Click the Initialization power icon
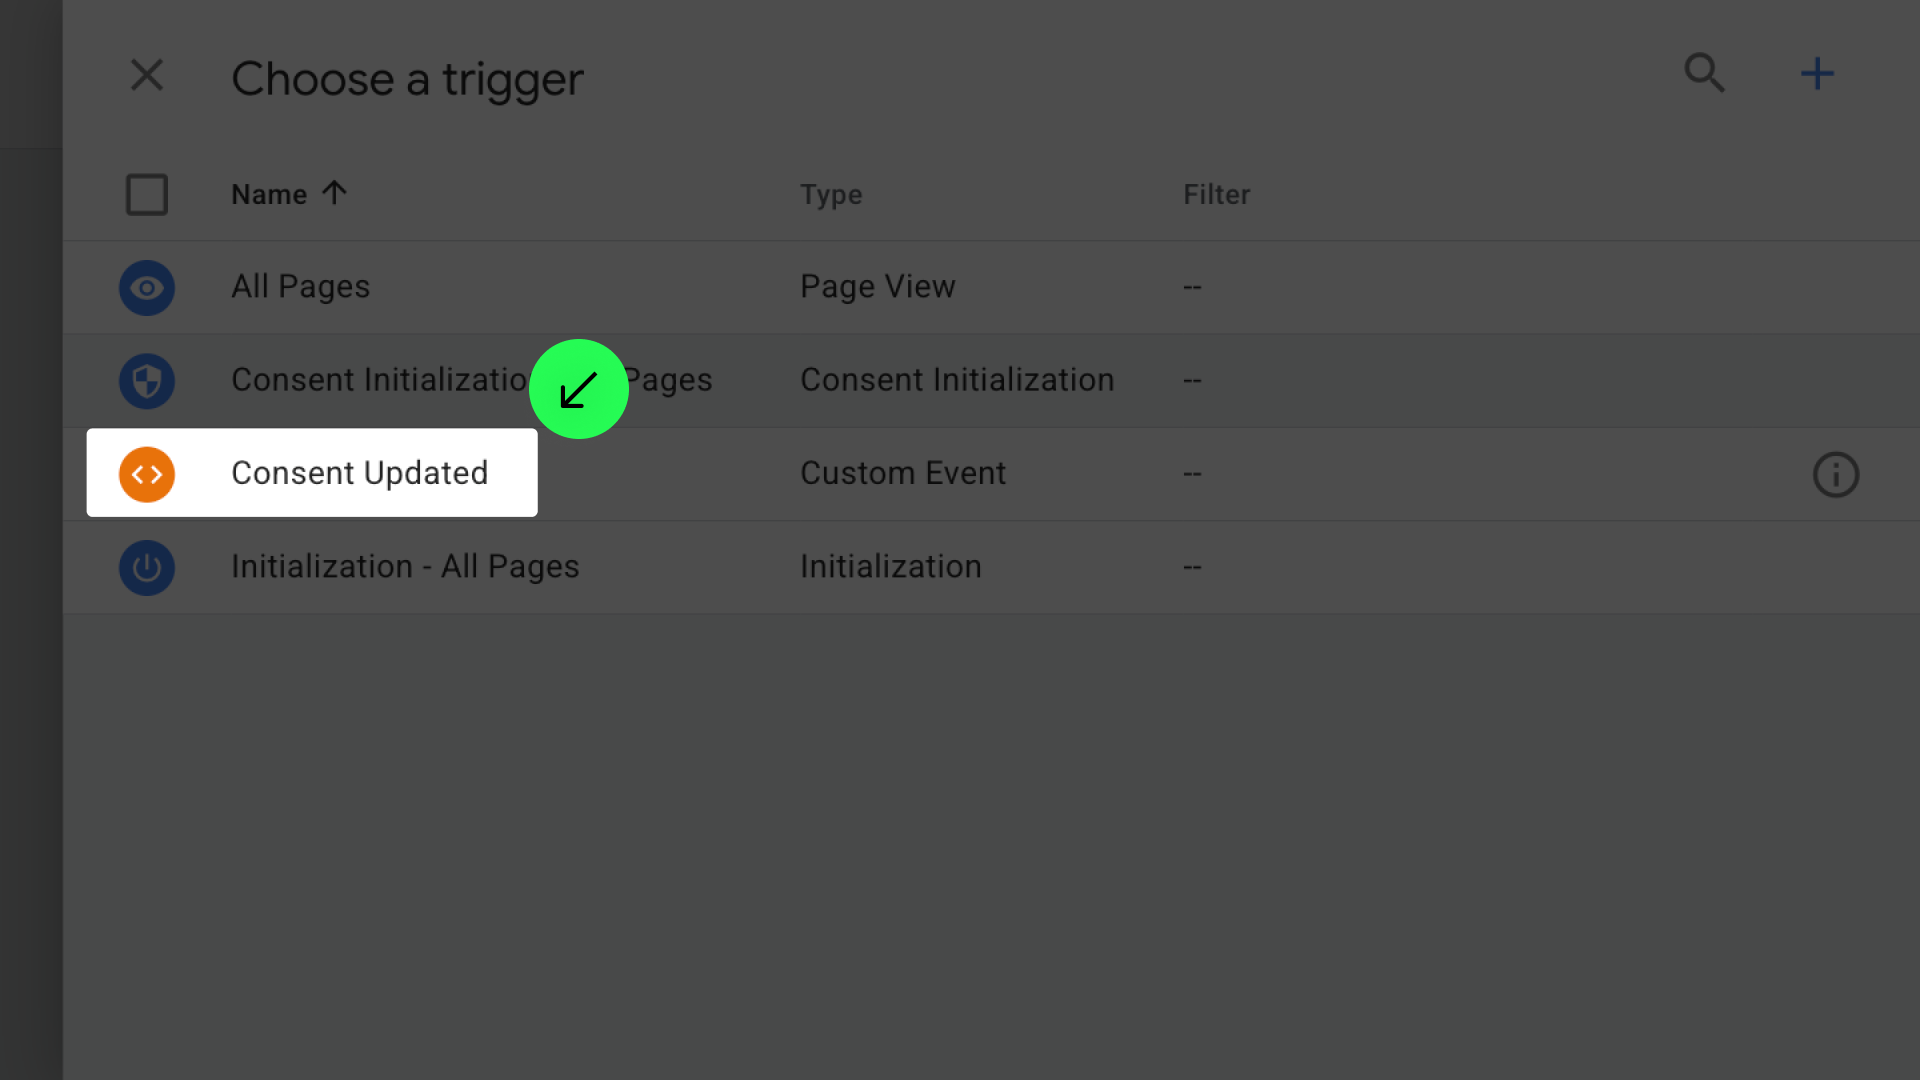The image size is (1920, 1080). coord(146,568)
